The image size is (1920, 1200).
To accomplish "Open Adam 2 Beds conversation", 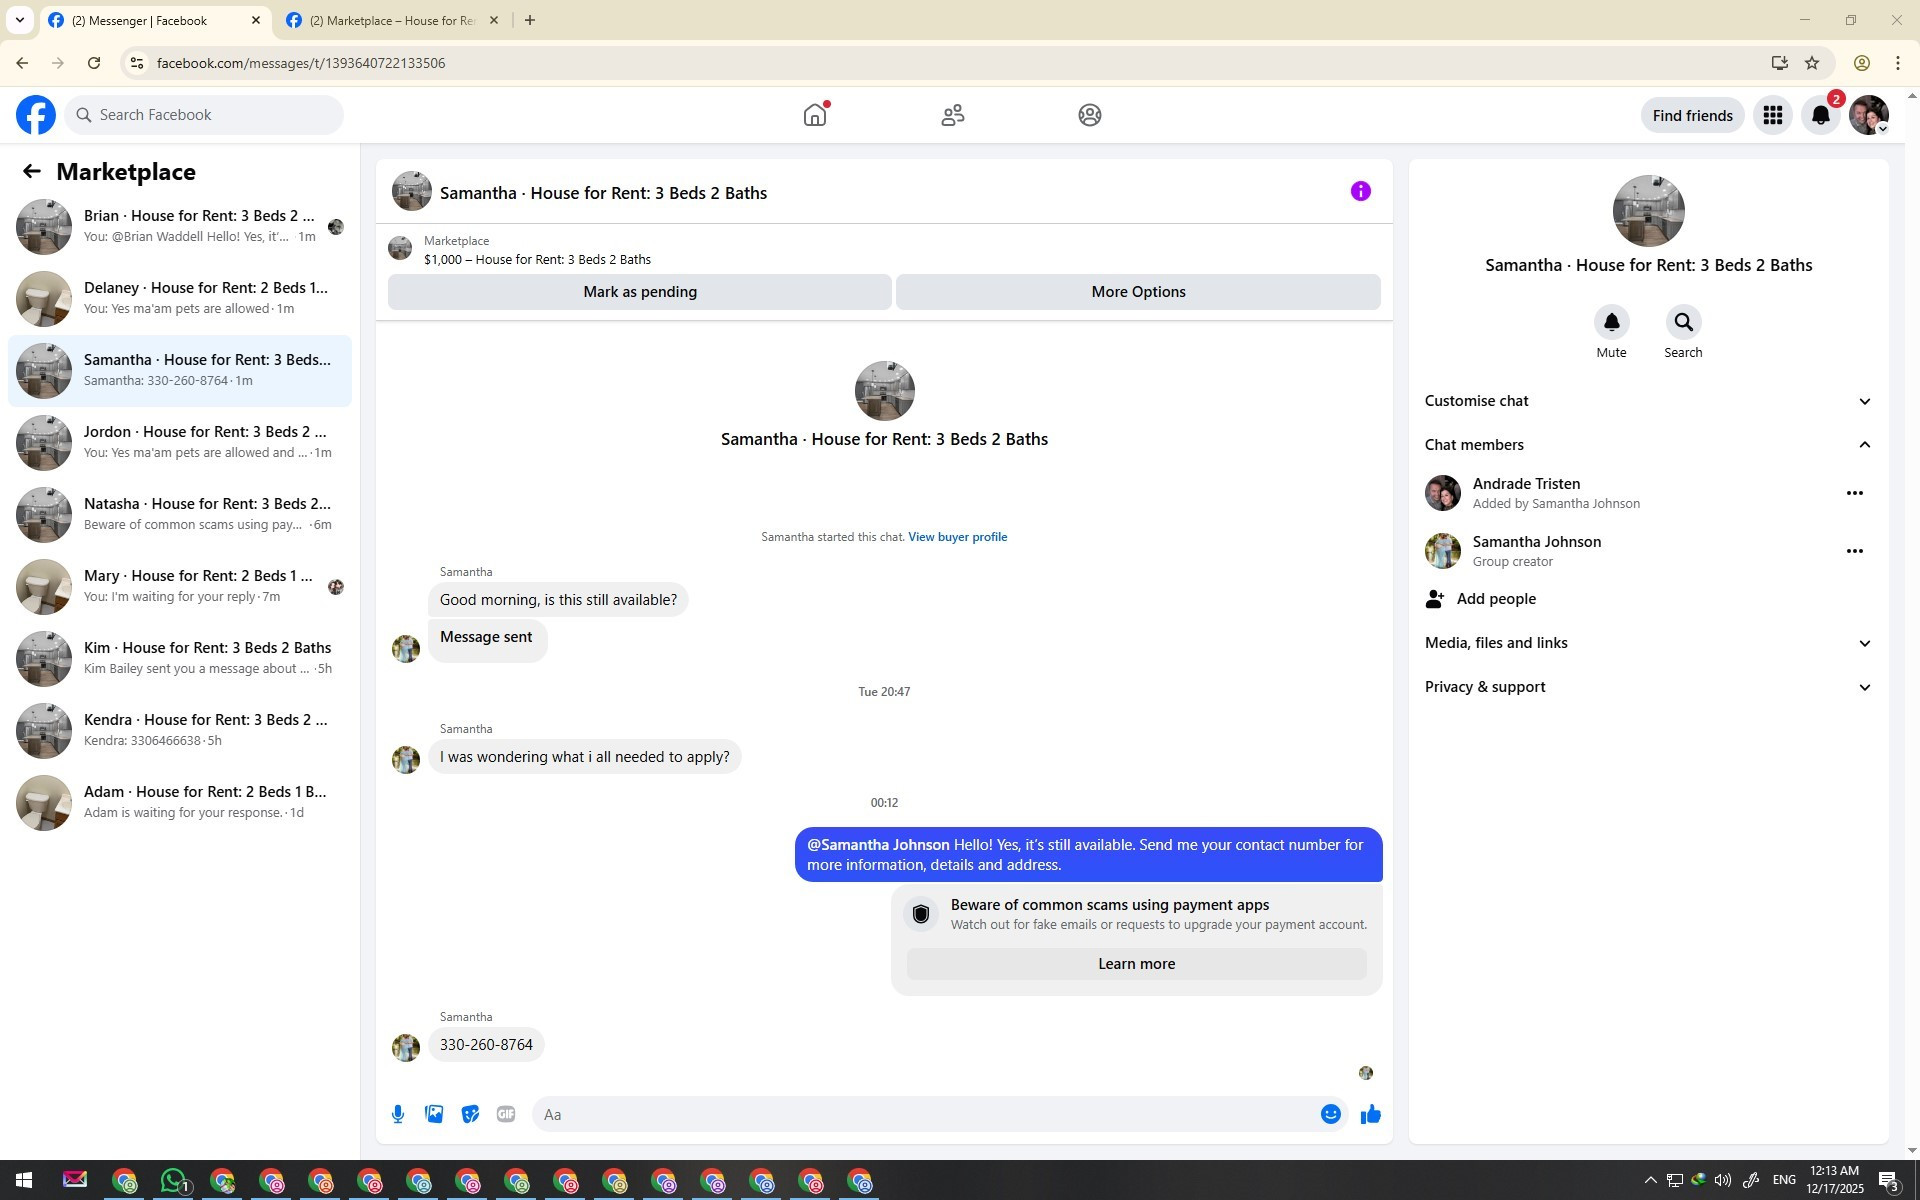I will 180,803.
